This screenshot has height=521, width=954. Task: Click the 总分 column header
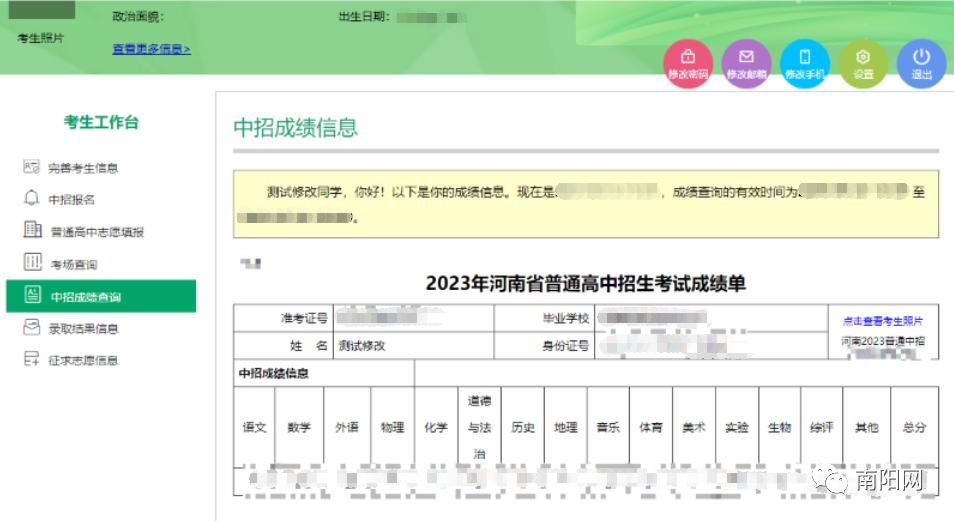[914, 427]
